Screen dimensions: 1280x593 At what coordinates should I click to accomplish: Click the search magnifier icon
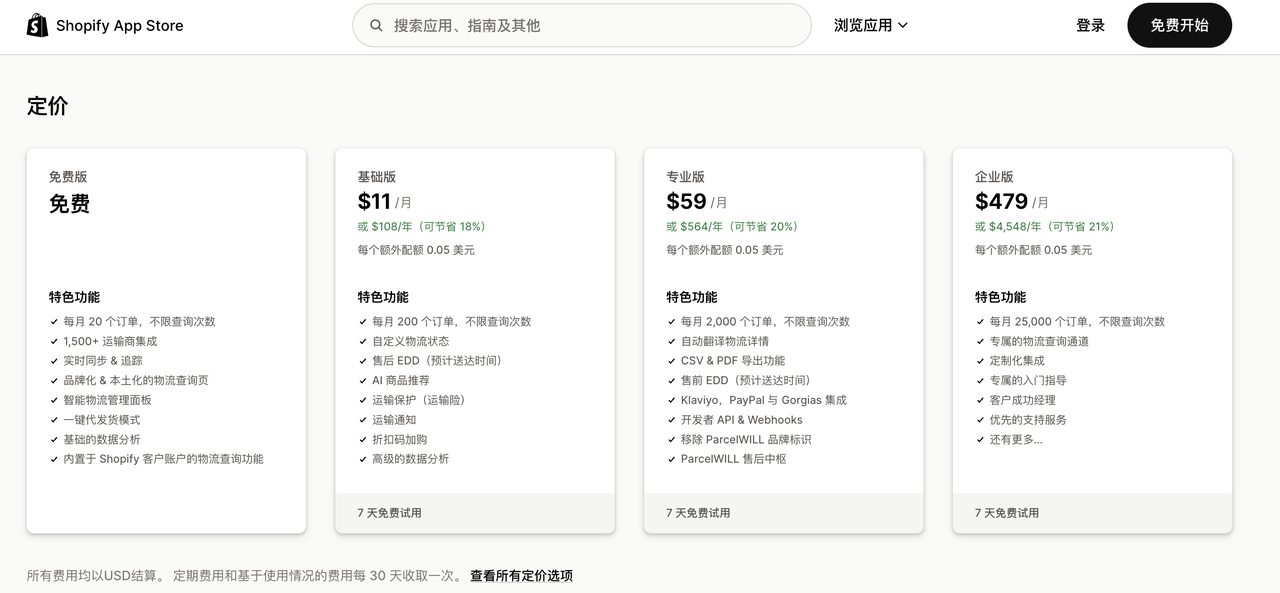[x=375, y=25]
